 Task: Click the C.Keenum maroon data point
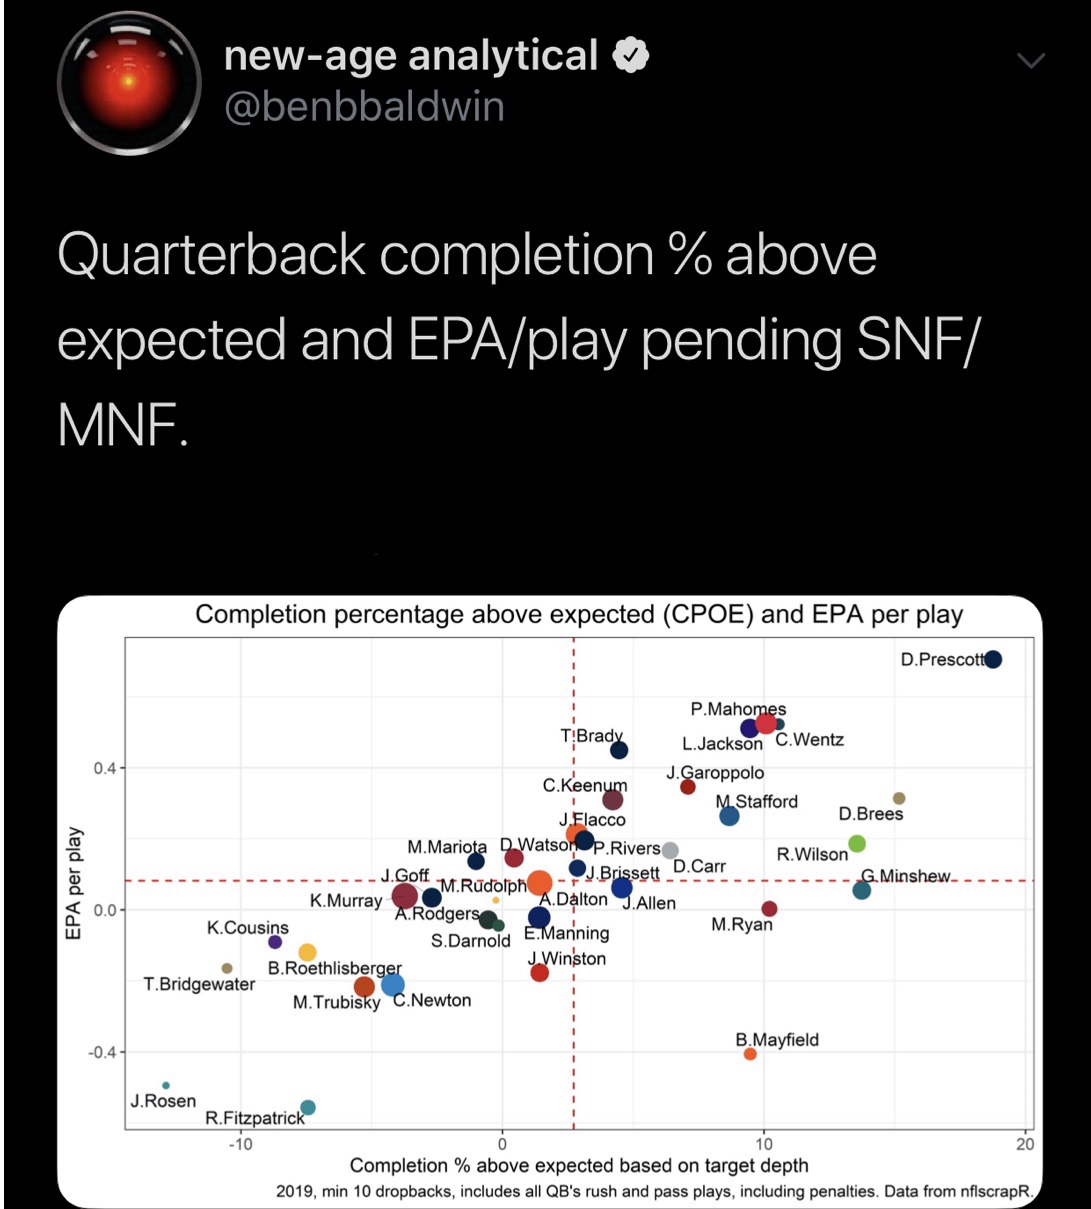(613, 799)
